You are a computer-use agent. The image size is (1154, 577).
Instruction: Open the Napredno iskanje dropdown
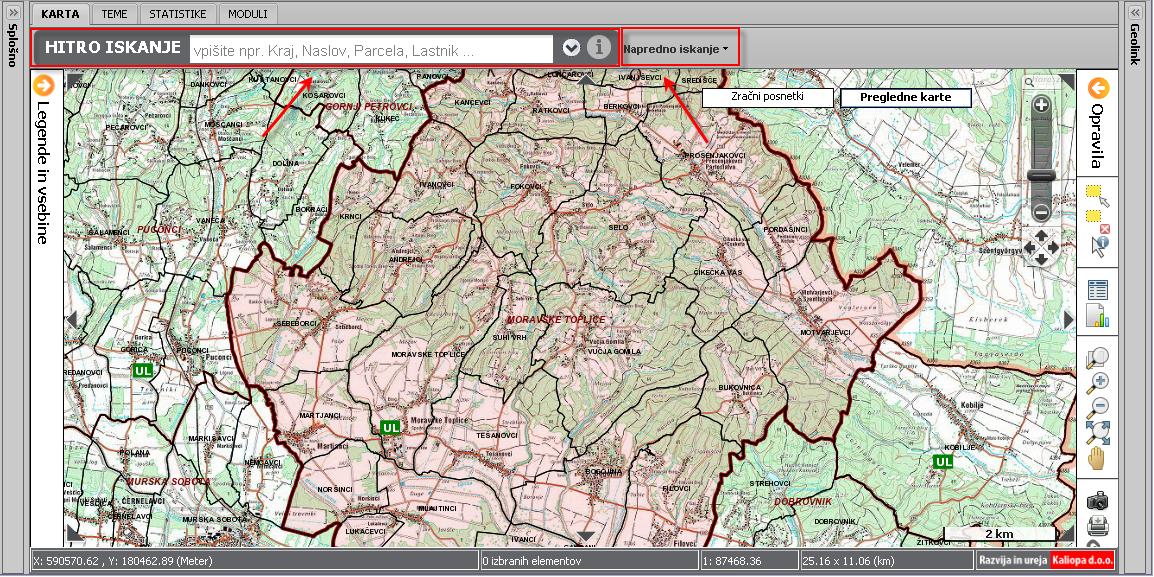[675, 48]
